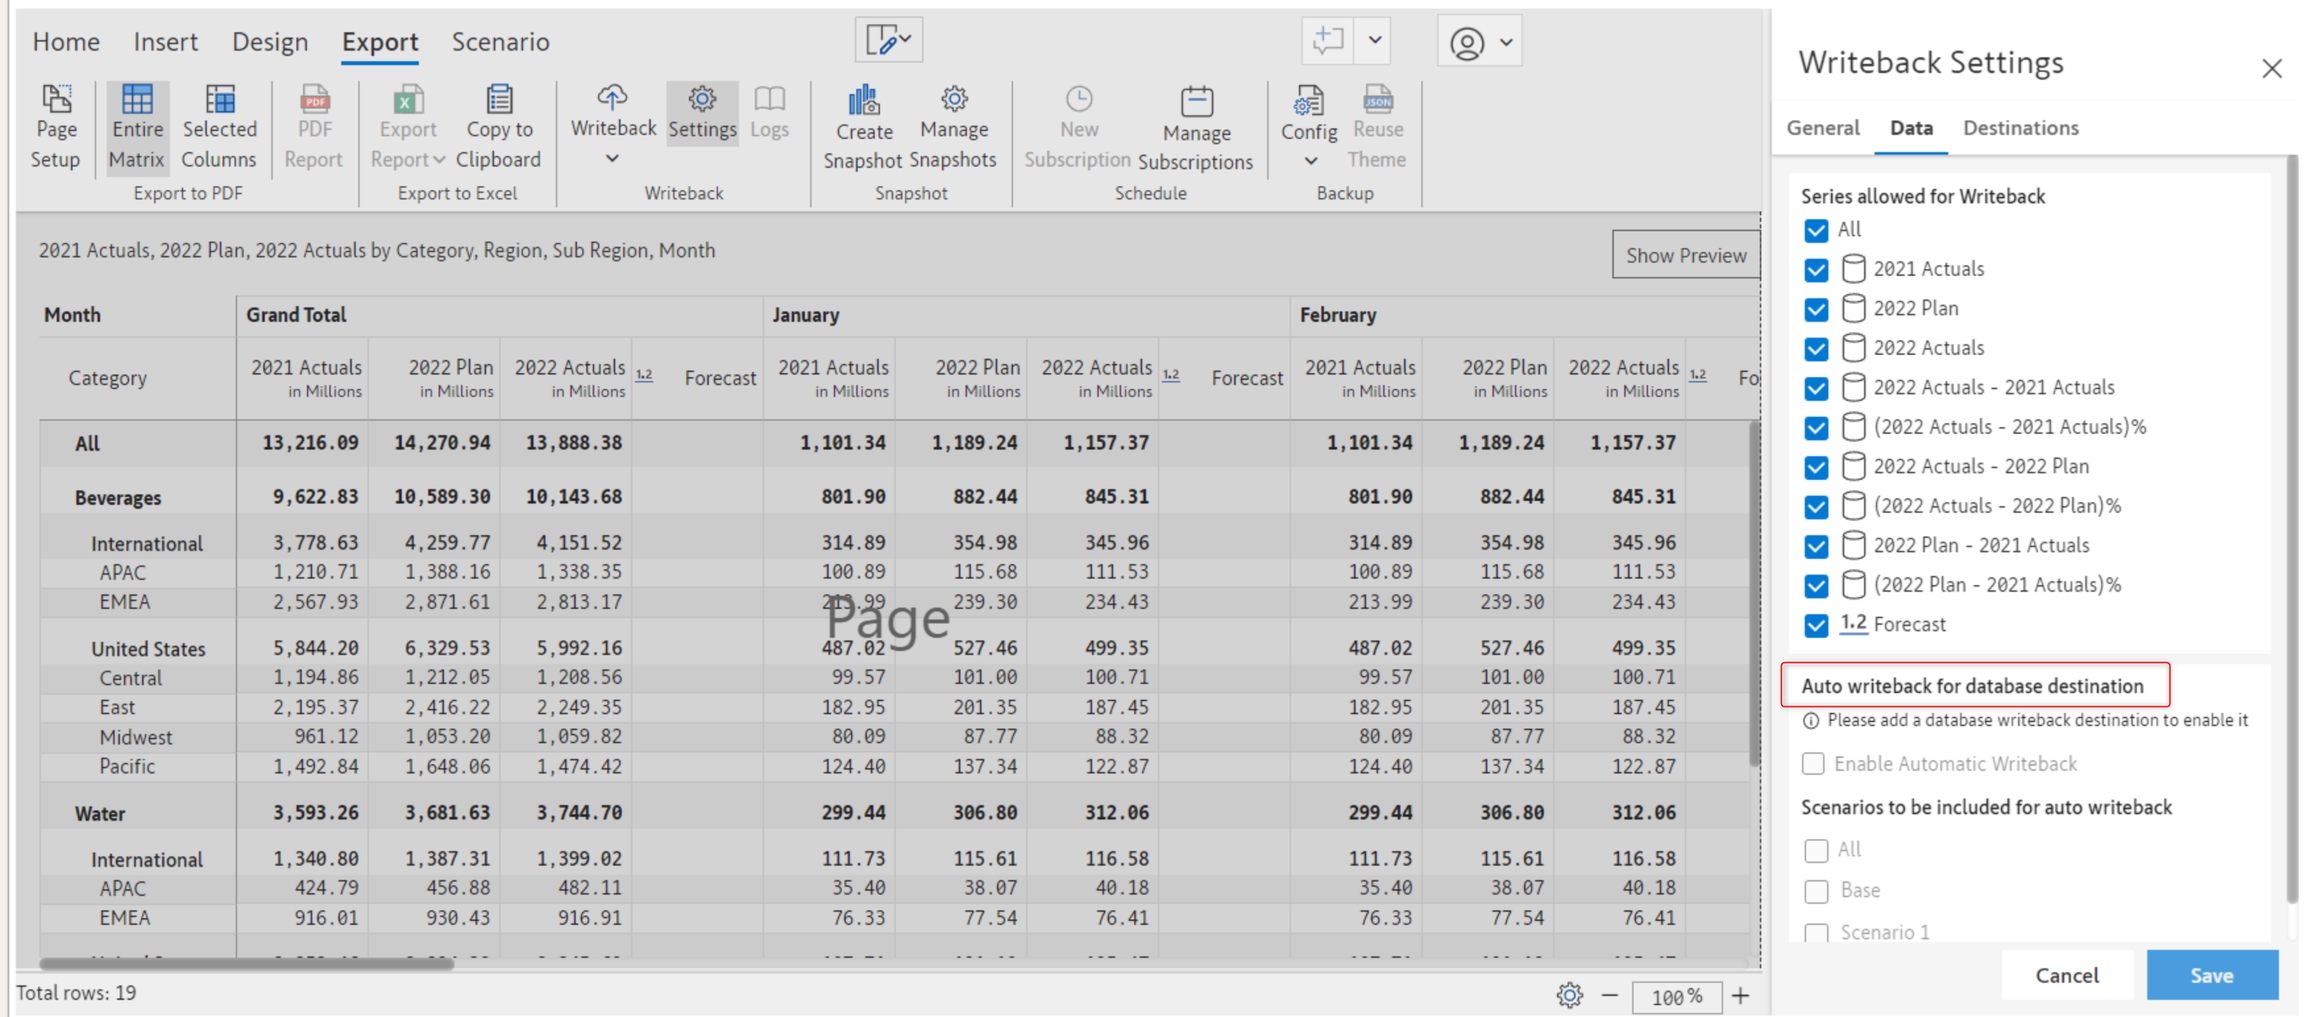Expand the Writeback dropdown arrow

point(612,159)
